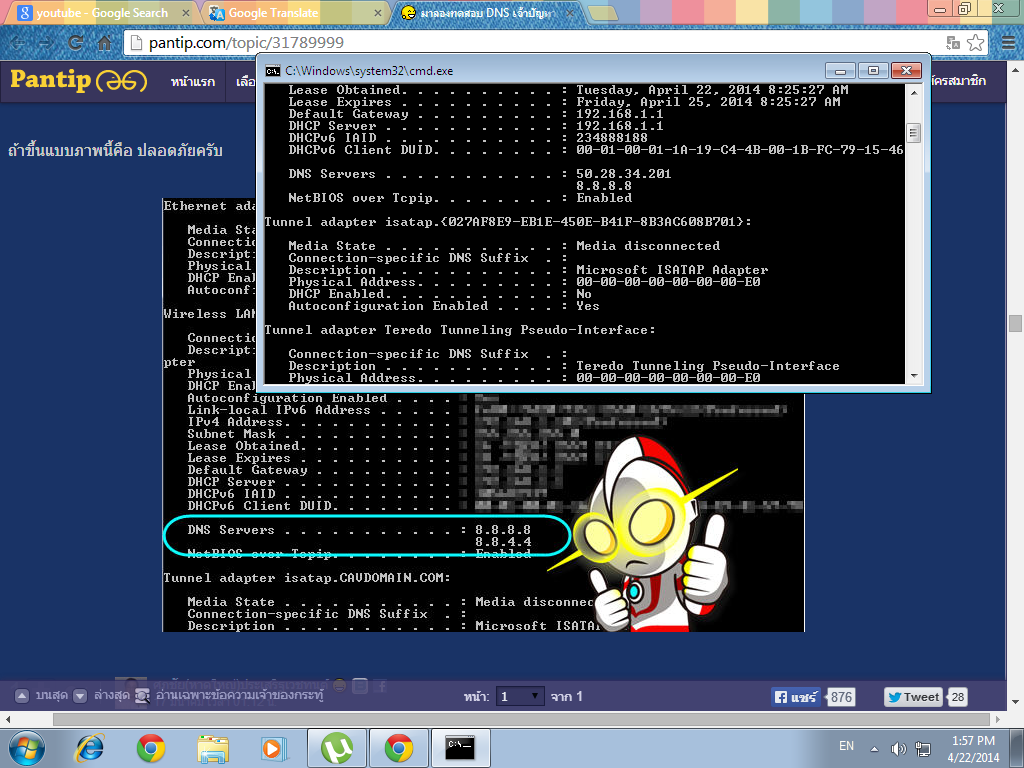Click the Thai text ถ้าขึ้นแบบภาพนี้คือ ปลอดภัยครับ
The height and width of the screenshot is (768, 1024).
pyautogui.click(x=115, y=150)
